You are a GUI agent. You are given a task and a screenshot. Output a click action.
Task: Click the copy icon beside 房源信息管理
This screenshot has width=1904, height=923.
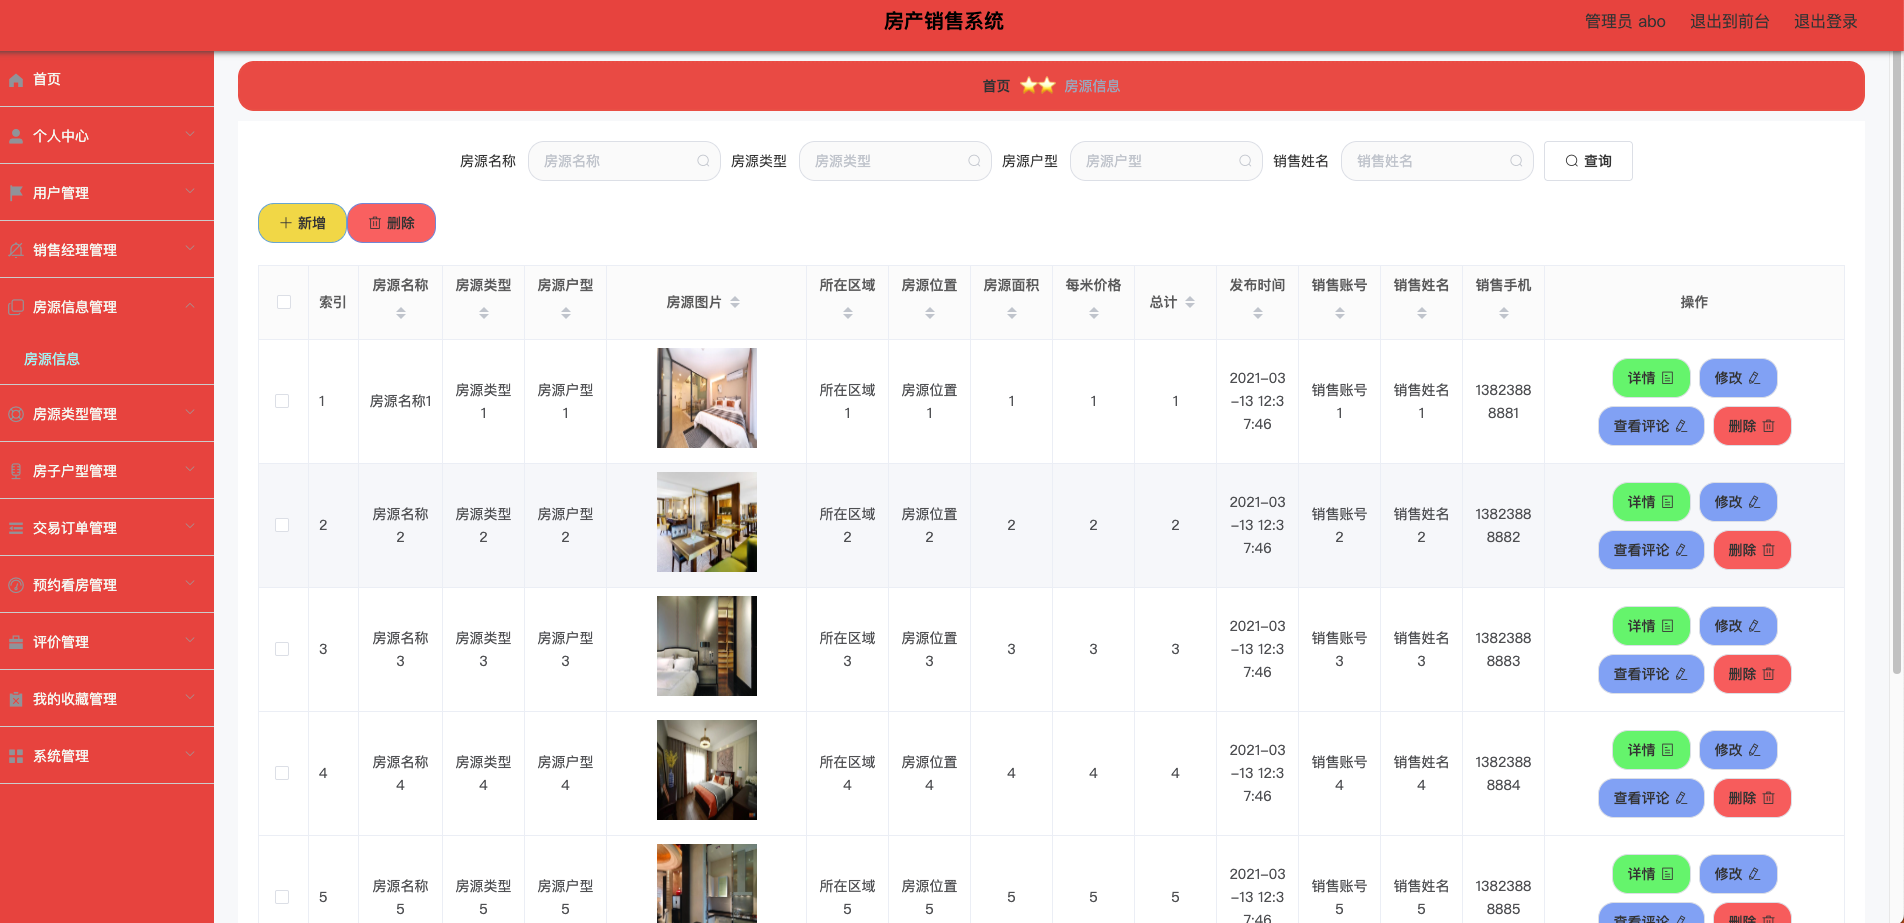(x=16, y=307)
